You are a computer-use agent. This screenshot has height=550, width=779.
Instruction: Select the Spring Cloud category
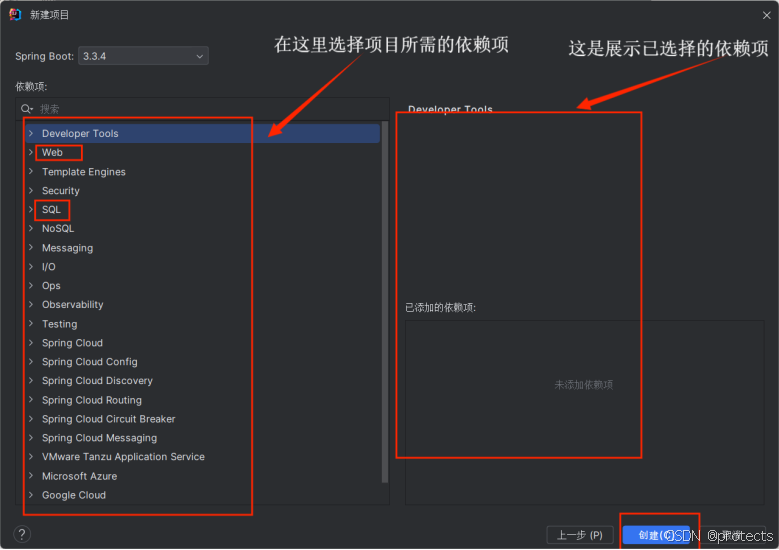click(72, 343)
